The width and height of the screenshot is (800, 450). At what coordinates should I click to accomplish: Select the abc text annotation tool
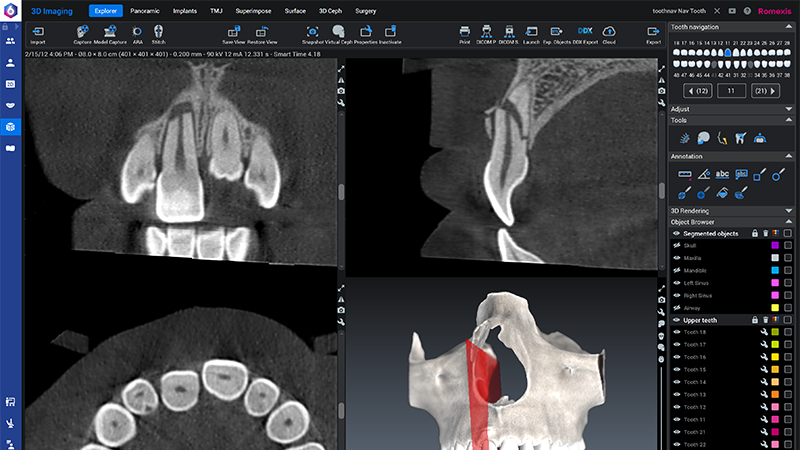722,174
